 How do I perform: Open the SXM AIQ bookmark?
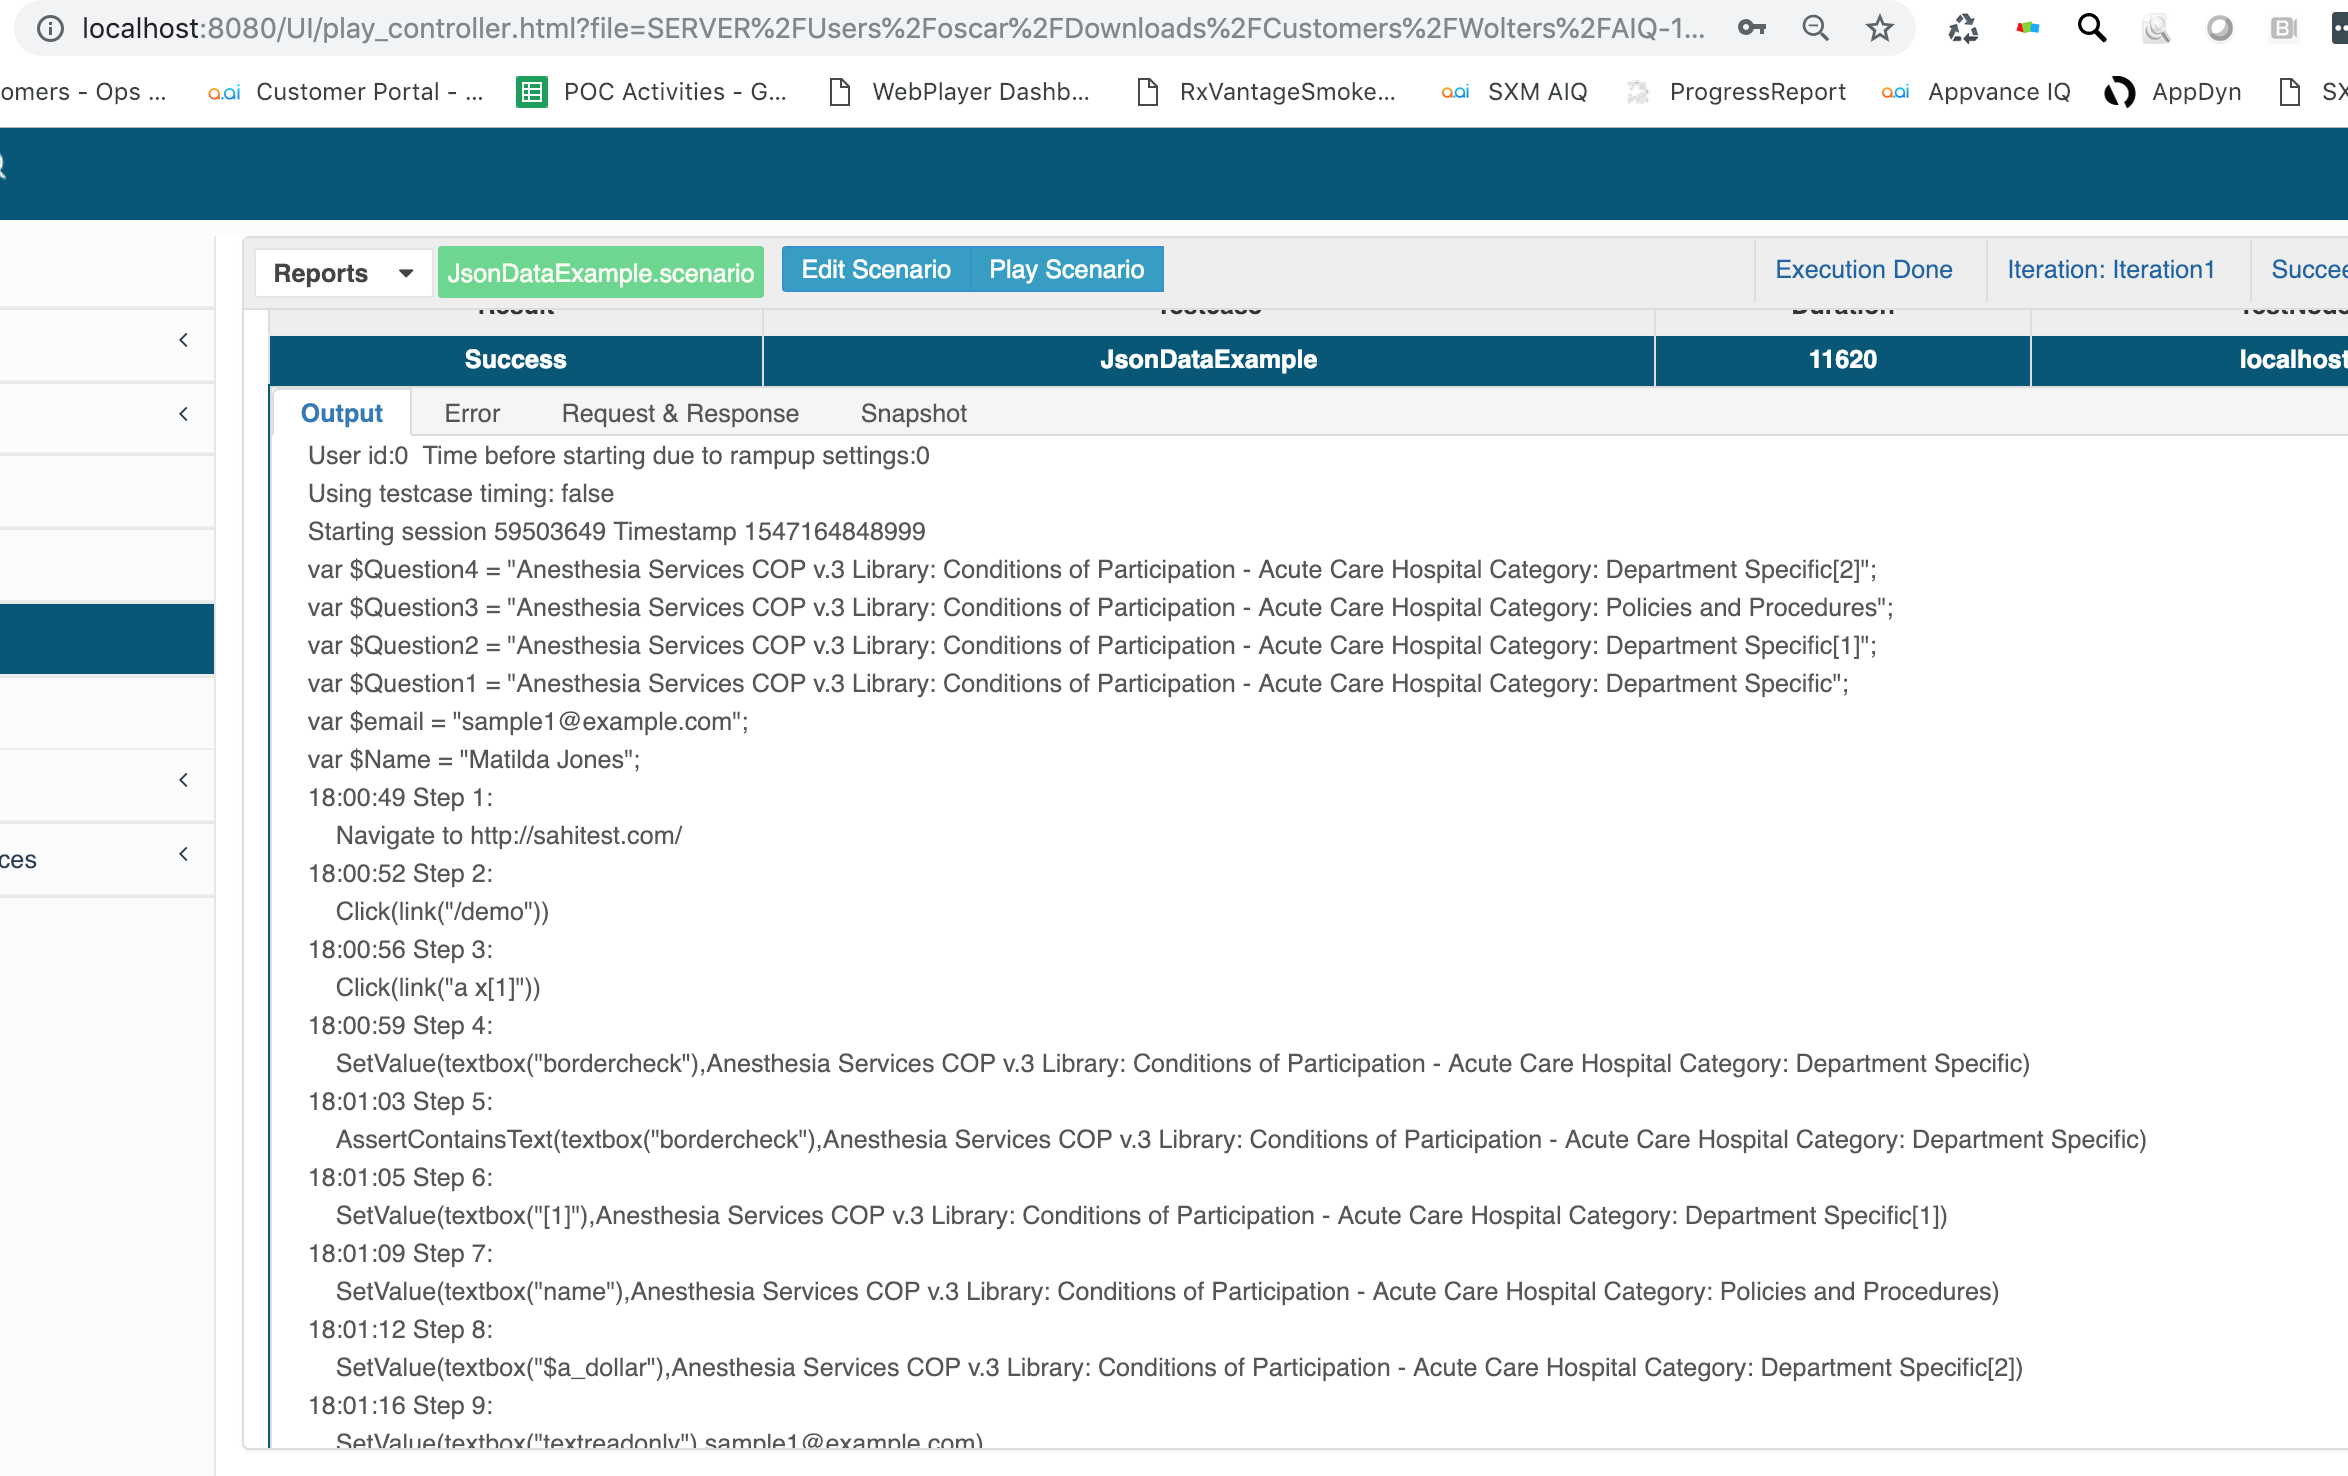(1513, 92)
